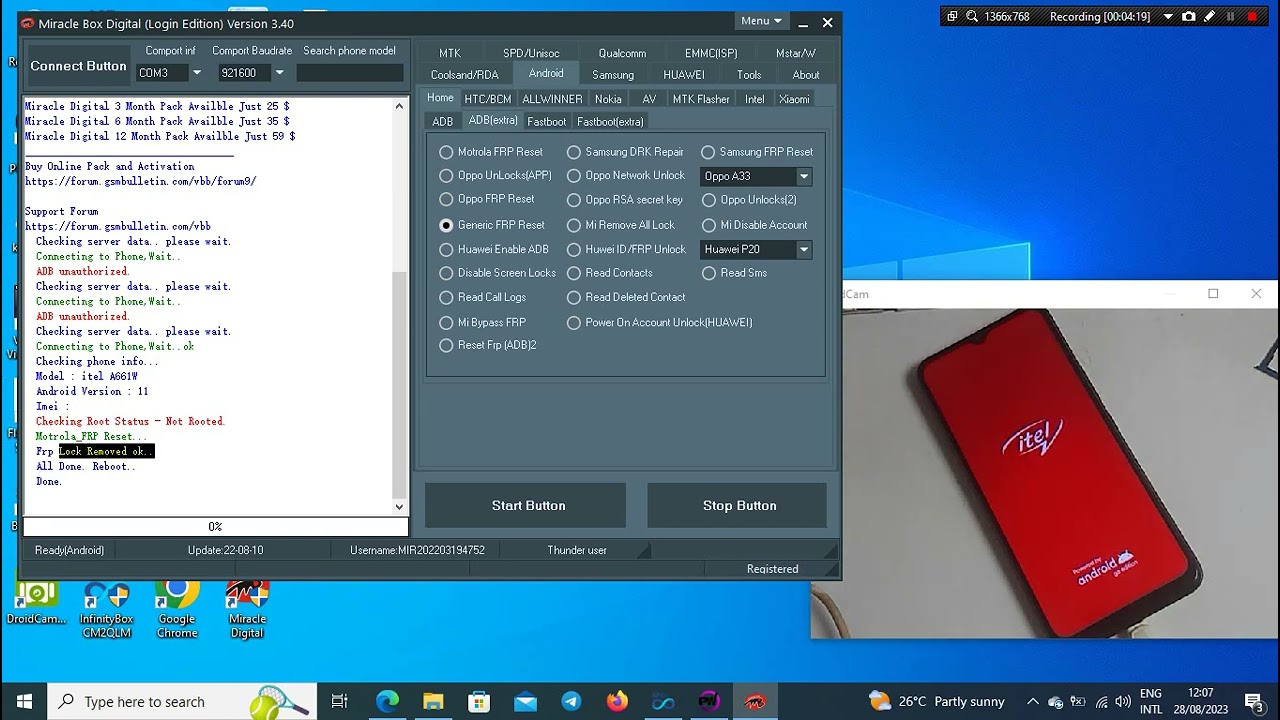Image resolution: width=1280 pixels, height=720 pixels.
Task: Open Firefox from taskbar
Action: point(617,701)
